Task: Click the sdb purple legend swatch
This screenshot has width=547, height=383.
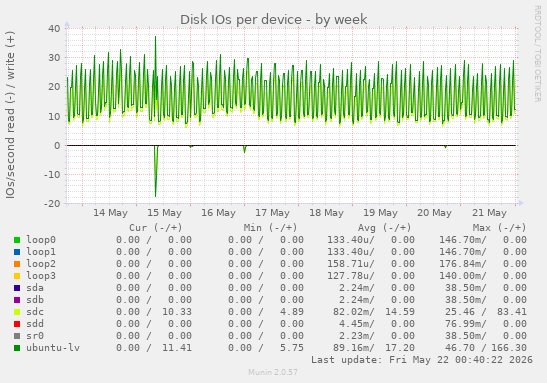Action: click(x=17, y=300)
